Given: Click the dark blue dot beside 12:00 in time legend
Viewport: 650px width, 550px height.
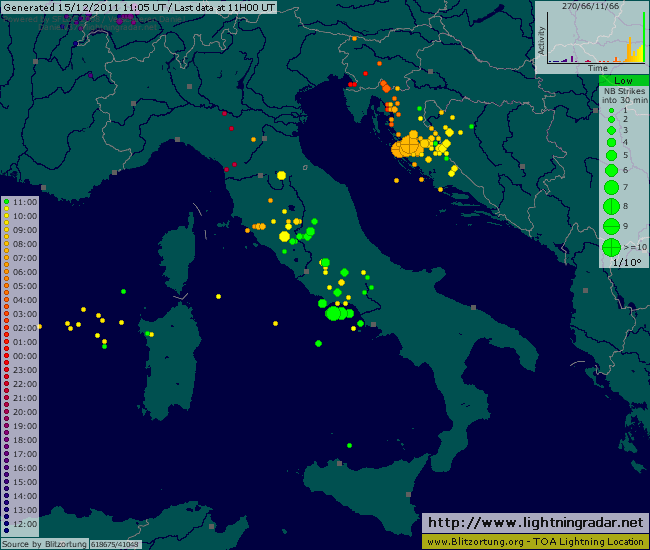Looking at the screenshot, I should [7, 524].
